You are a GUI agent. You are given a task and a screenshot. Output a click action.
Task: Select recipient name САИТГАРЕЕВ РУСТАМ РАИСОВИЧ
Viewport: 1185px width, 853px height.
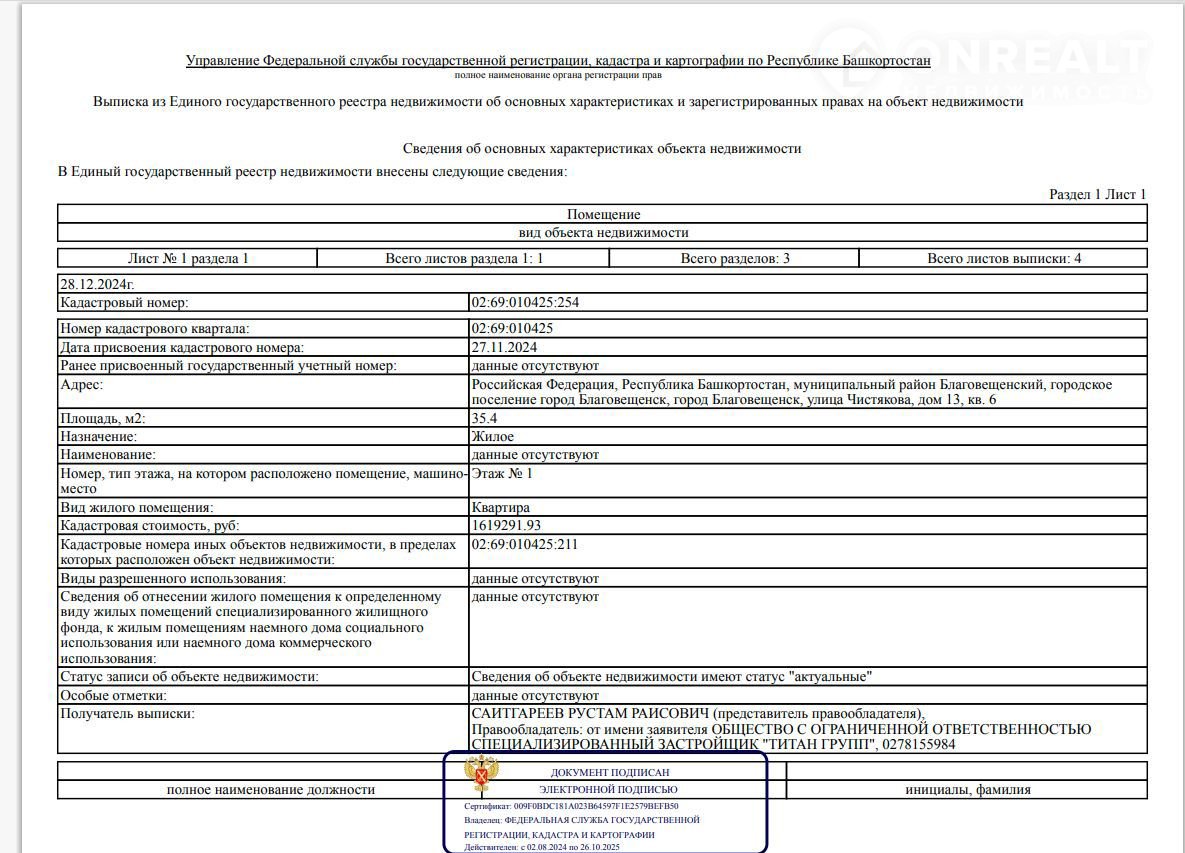pyautogui.click(x=590, y=714)
